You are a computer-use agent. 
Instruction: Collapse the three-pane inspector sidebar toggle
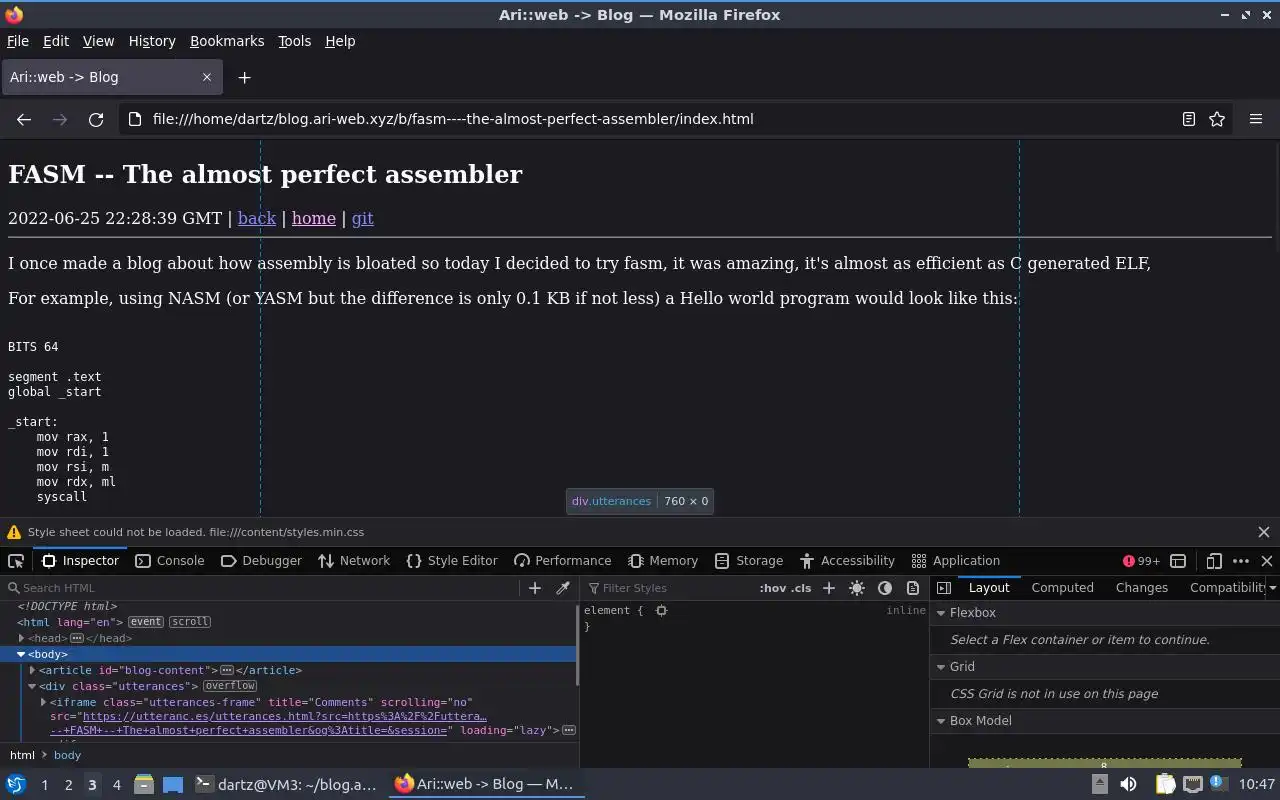(x=944, y=588)
